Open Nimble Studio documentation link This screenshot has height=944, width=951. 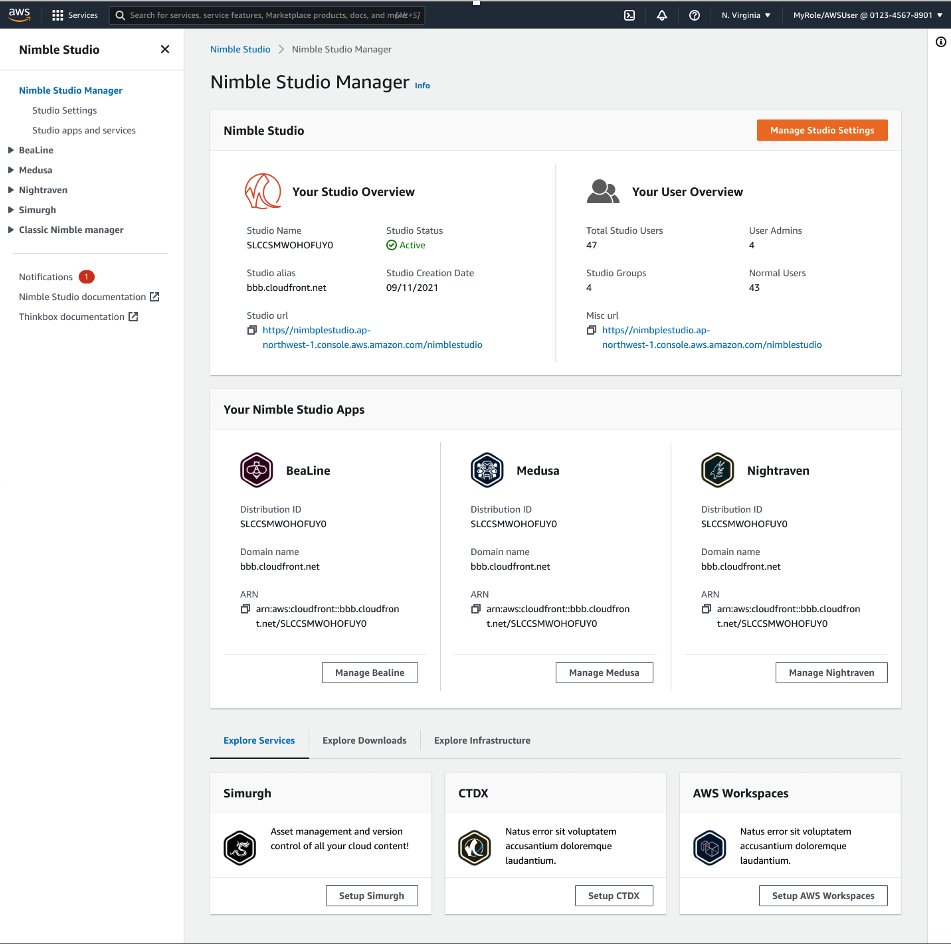click(82, 297)
